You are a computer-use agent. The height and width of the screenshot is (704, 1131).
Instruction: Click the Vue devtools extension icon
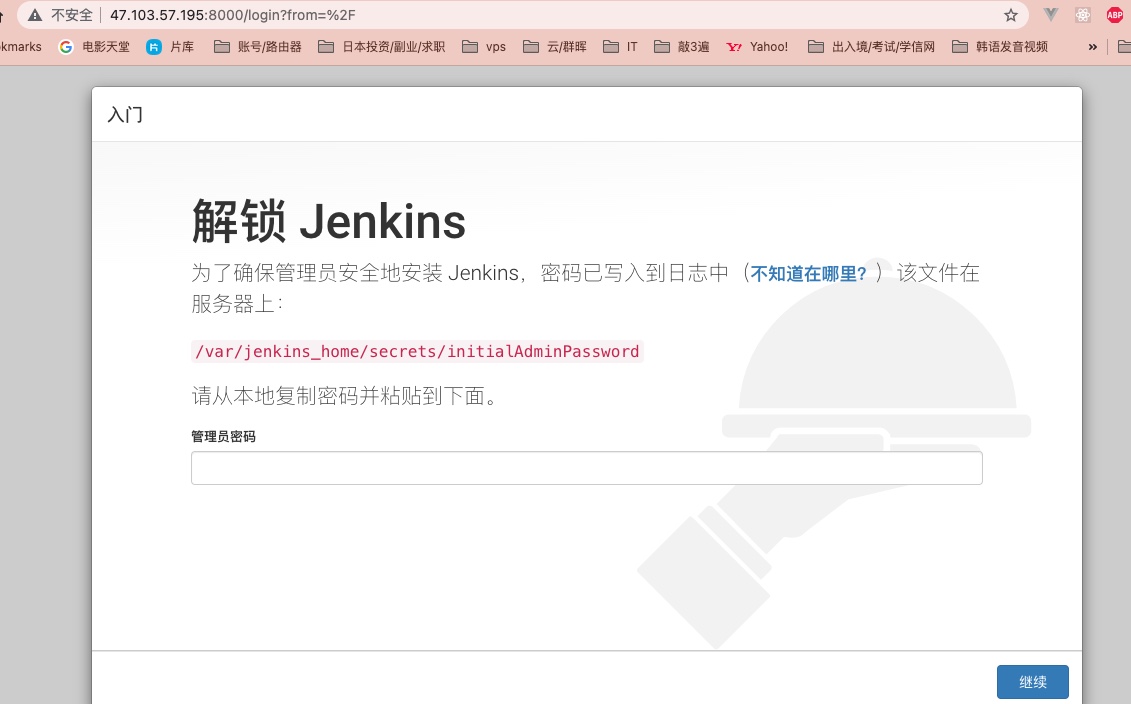pos(1050,15)
